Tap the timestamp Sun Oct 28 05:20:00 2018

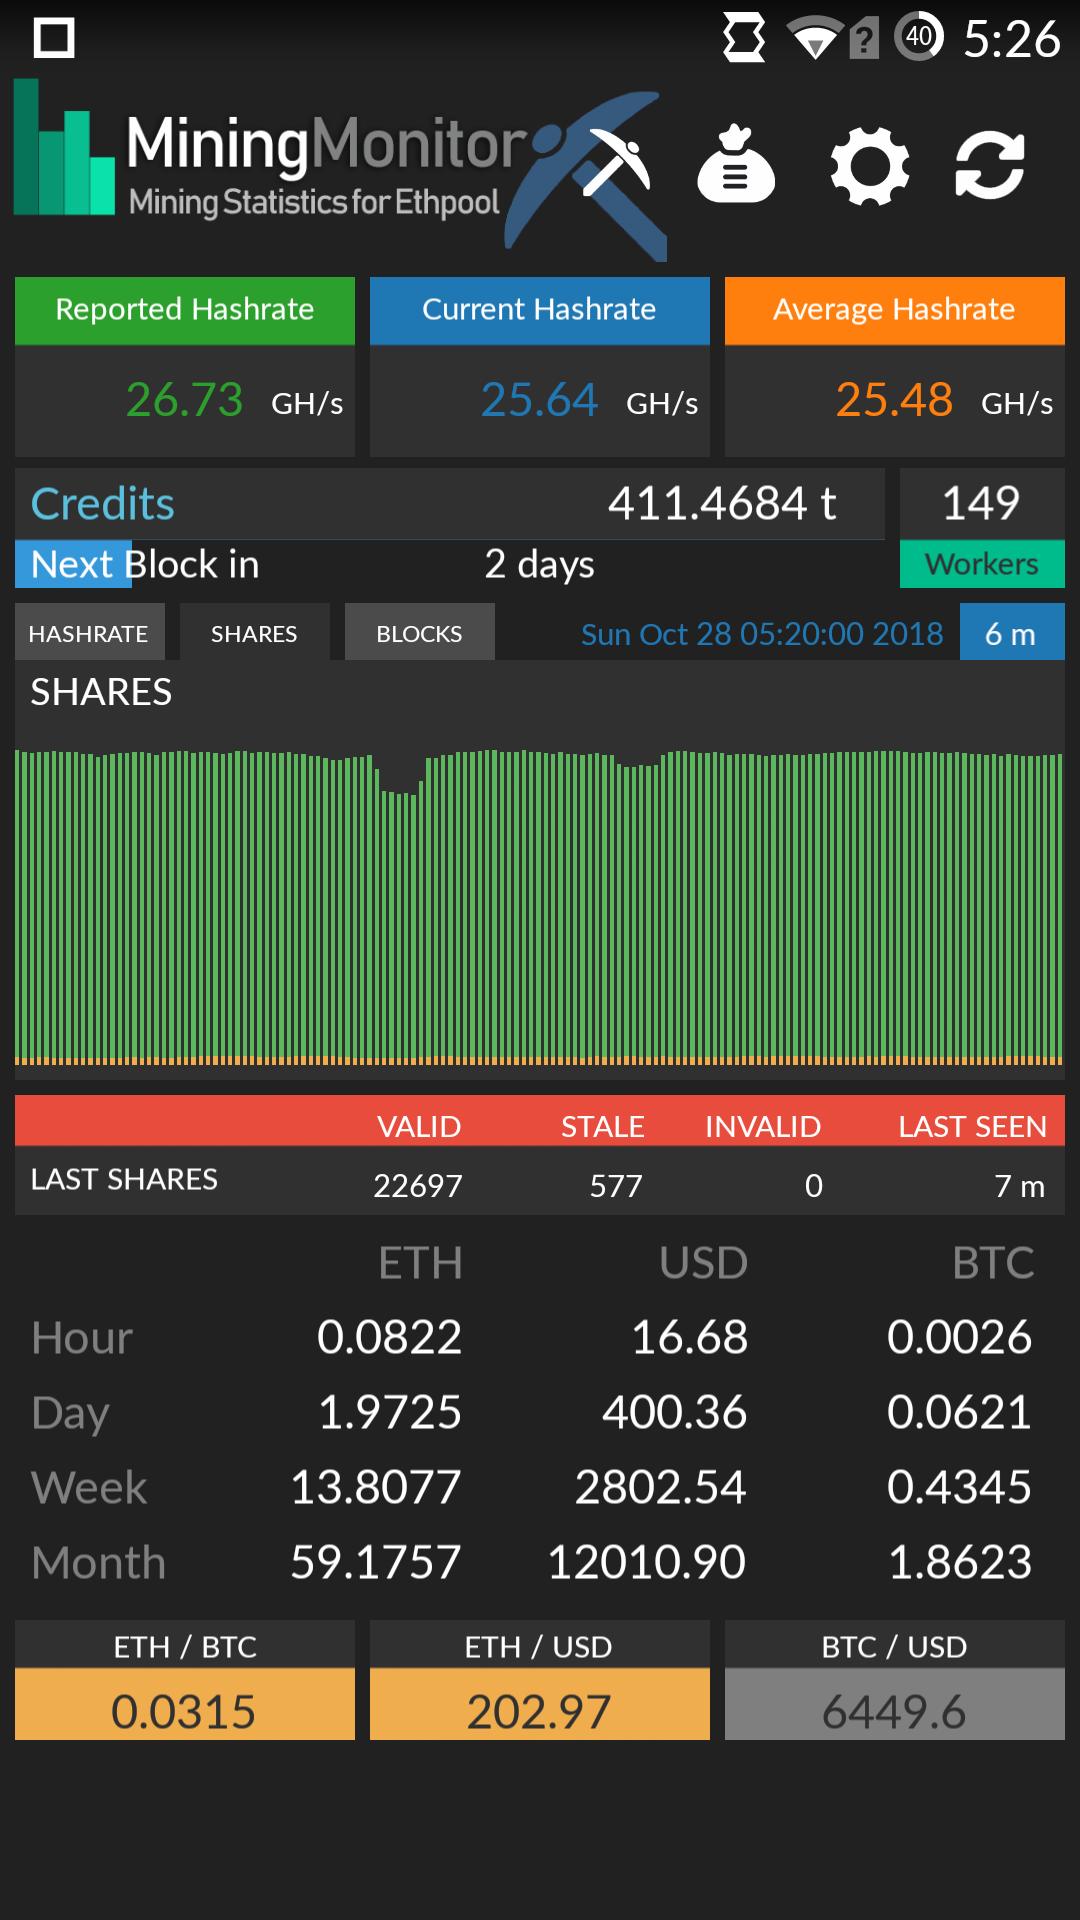762,634
